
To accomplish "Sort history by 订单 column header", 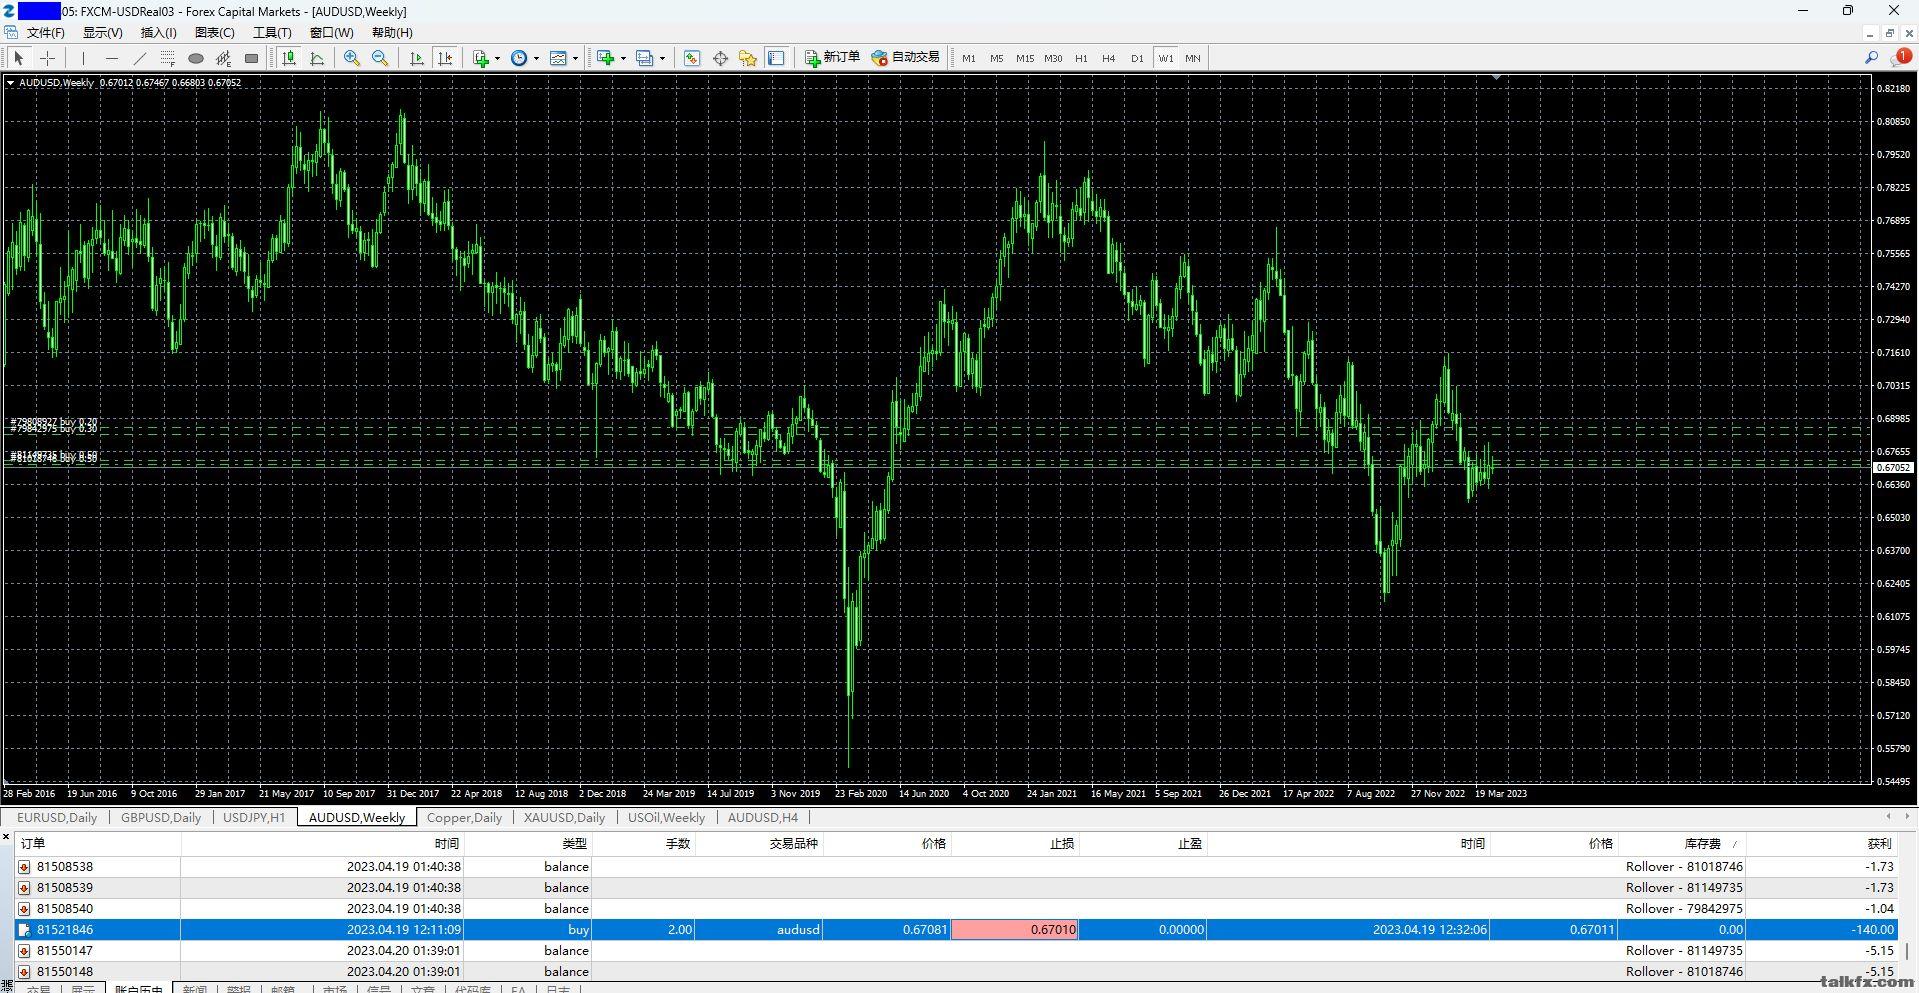I will 98,844.
